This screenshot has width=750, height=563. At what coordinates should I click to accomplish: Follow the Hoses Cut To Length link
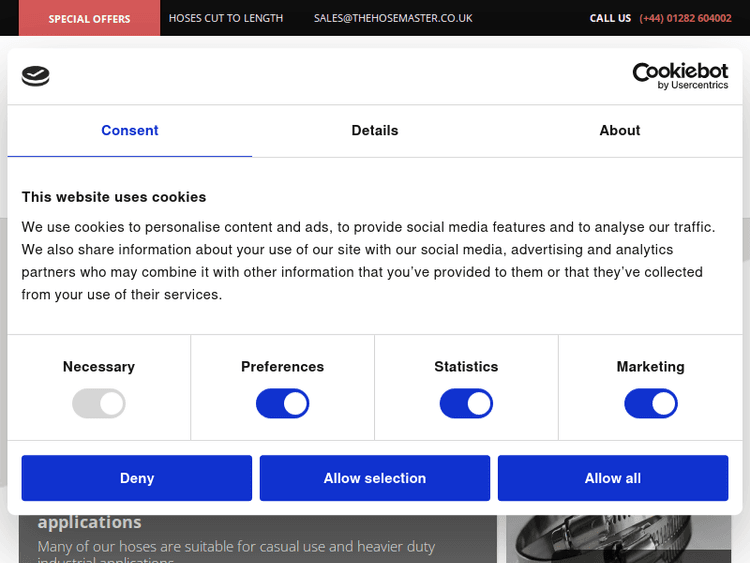[x=225, y=18]
